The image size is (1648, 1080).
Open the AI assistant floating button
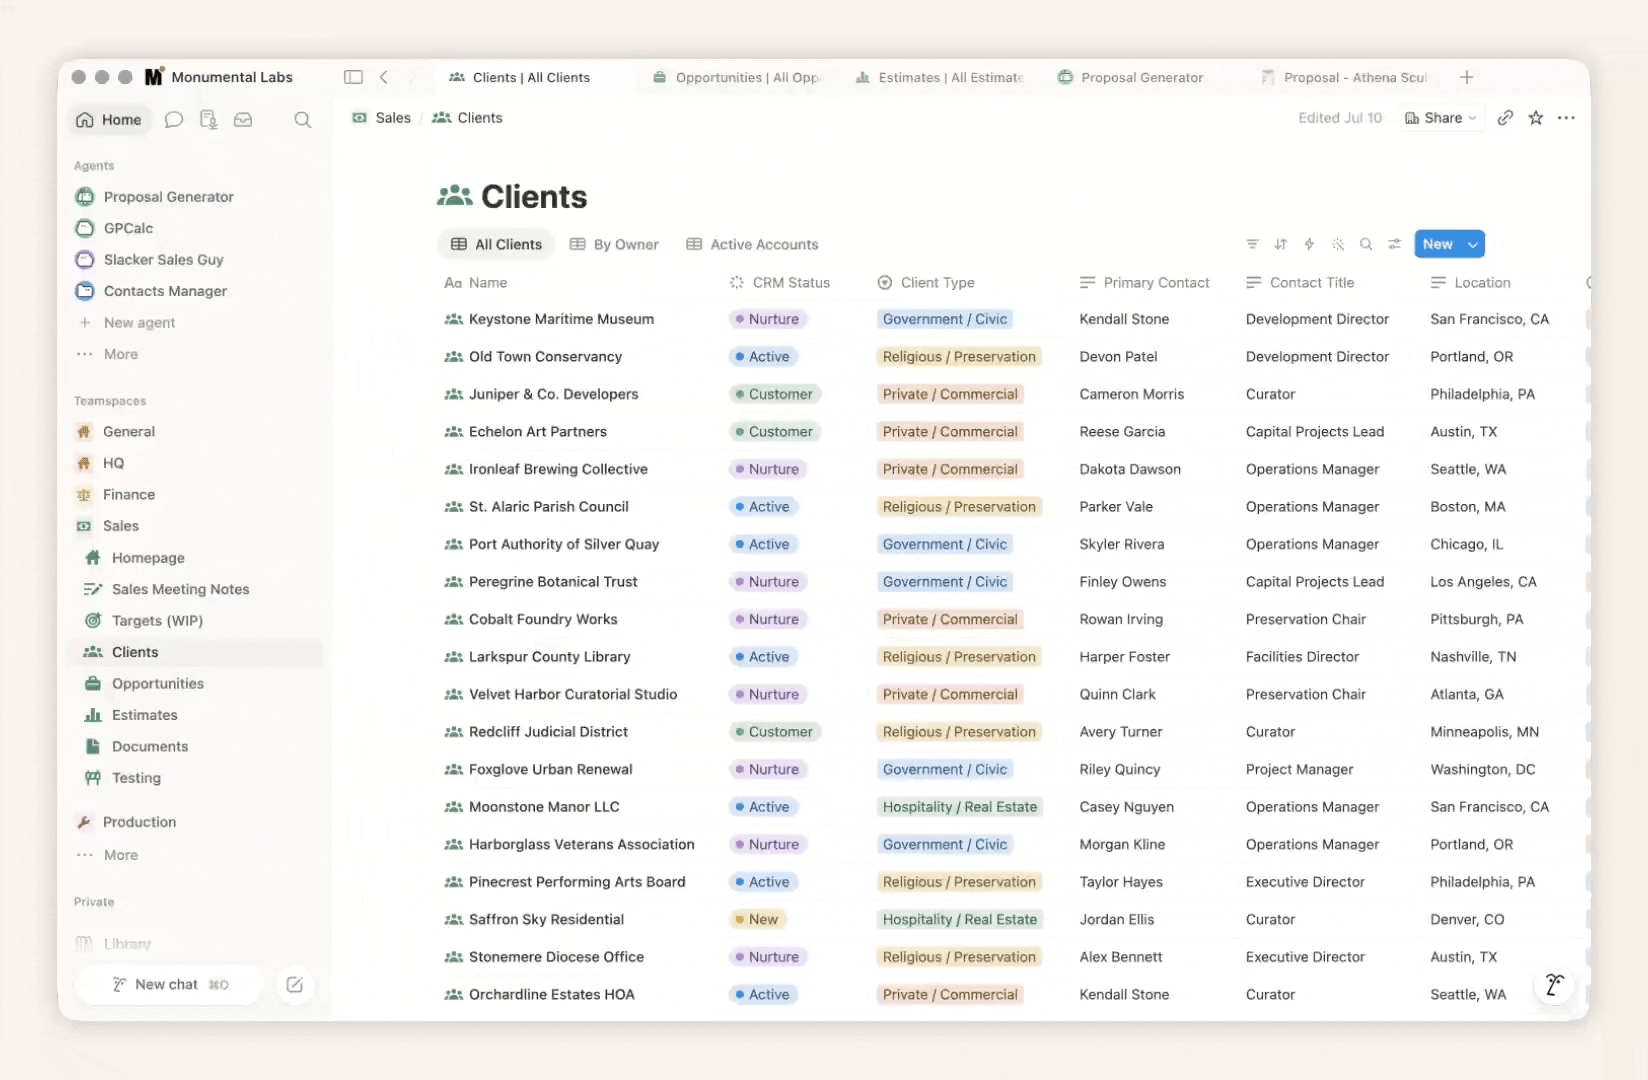1554,985
